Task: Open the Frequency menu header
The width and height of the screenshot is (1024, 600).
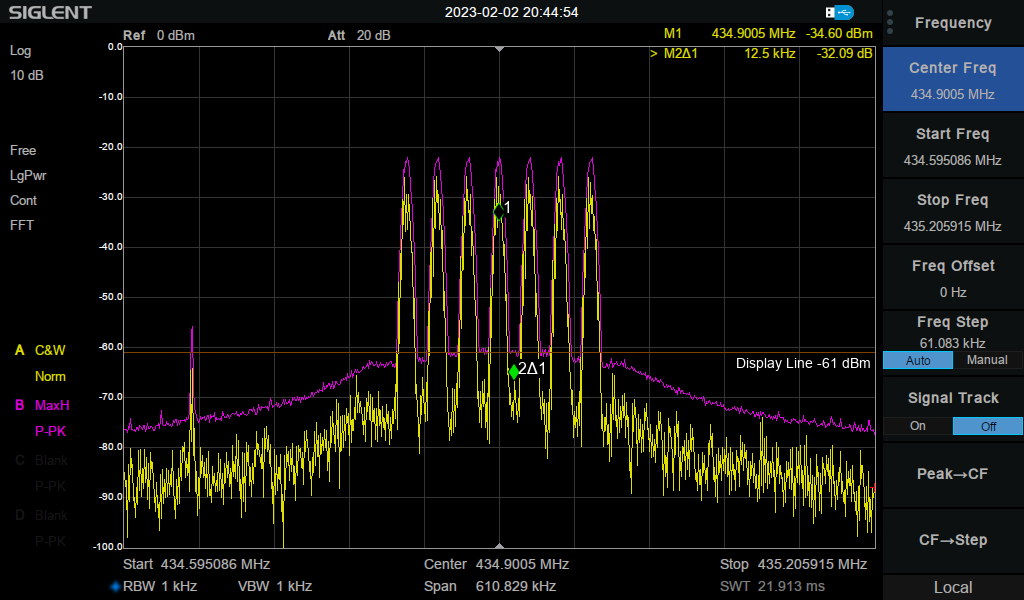Action: (x=952, y=23)
